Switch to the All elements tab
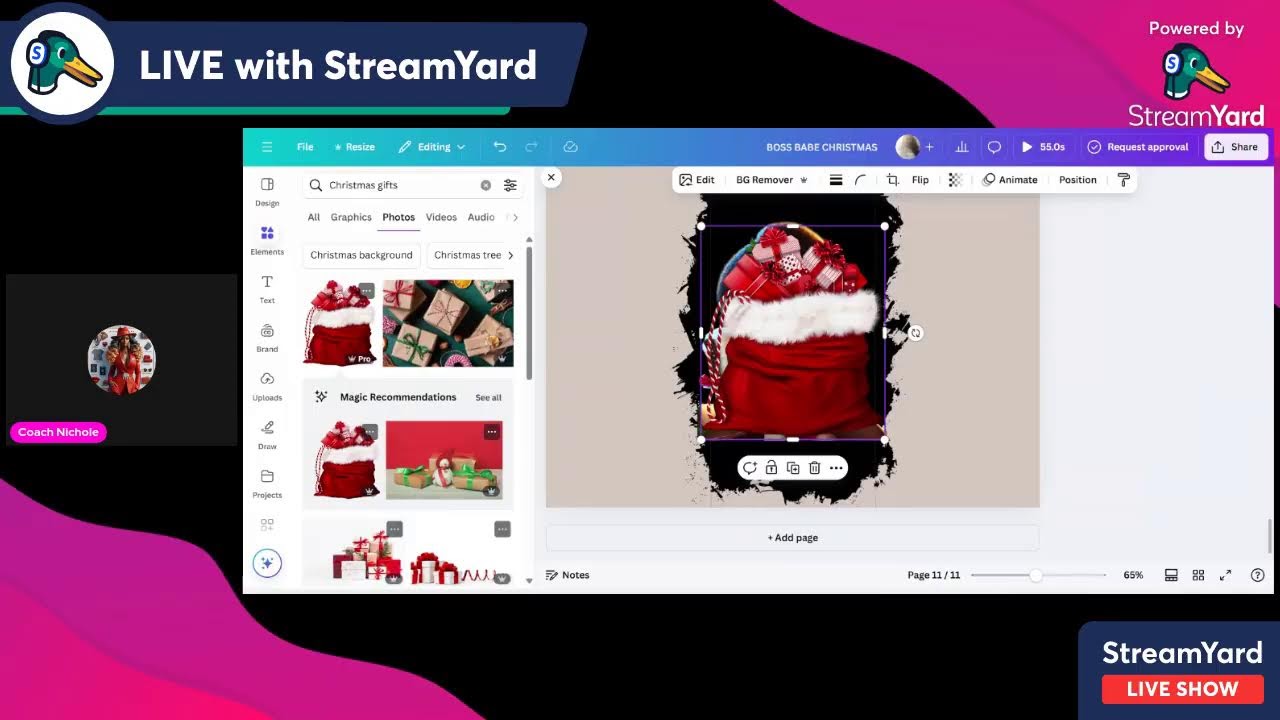The height and width of the screenshot is (720, 1280). tap(314, 217)
